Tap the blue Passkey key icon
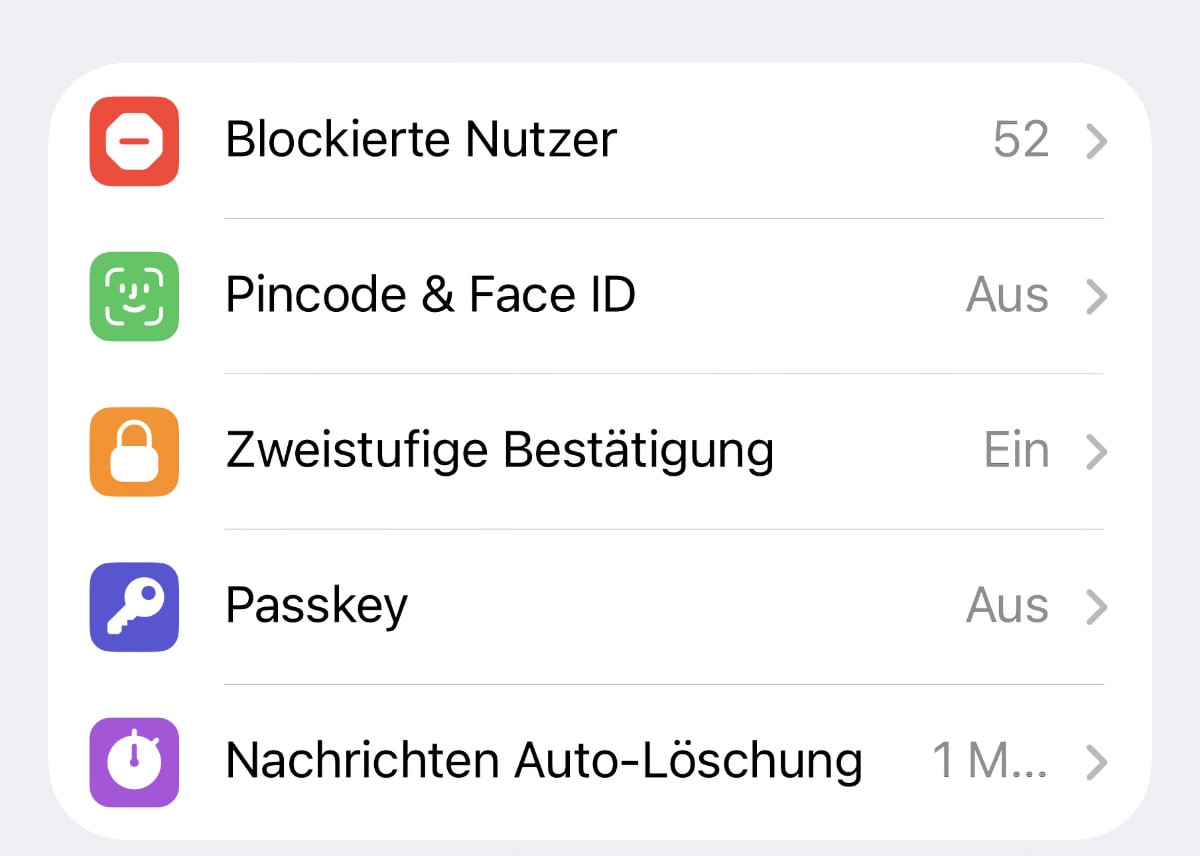1200x856 pixels. point(134,606)
